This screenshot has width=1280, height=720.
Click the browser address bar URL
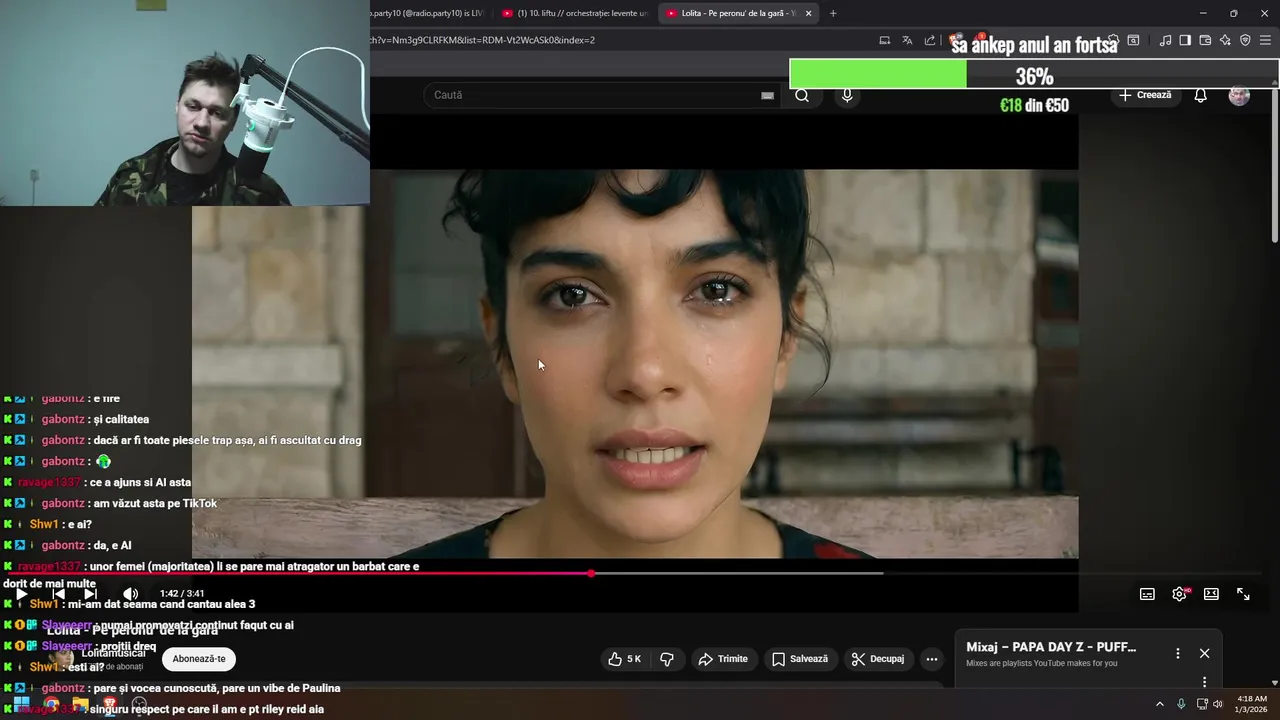click(x=484, y=40)
